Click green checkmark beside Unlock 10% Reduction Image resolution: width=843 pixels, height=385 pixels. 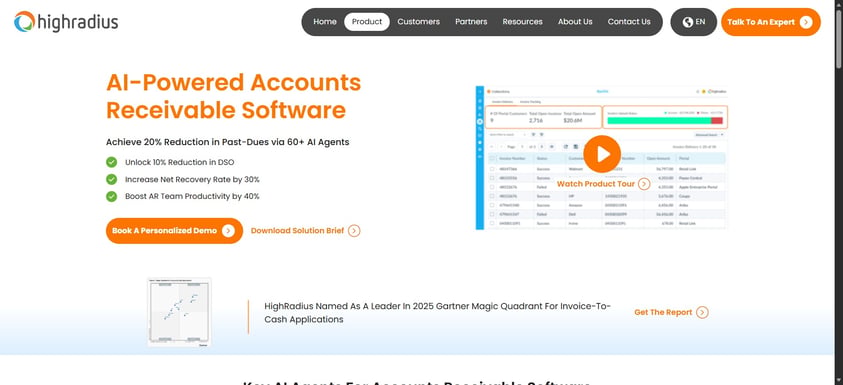[x=111, y=162]
